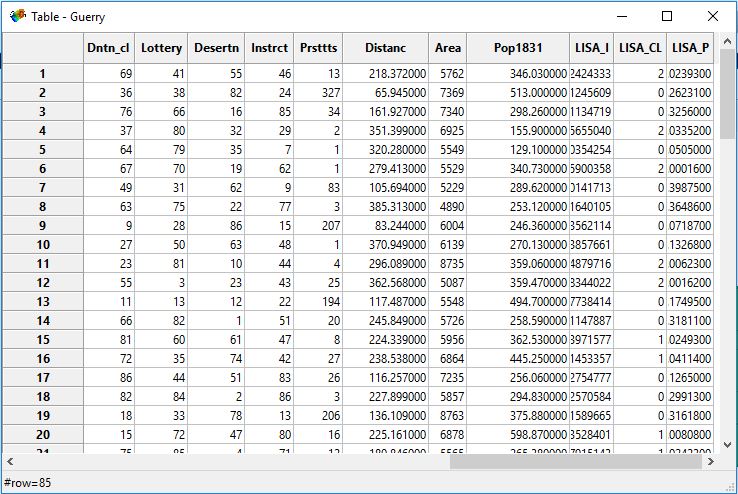This screenshot has height=494, width=738.
Task: Click Distanc cell 245.849000
Action: tap(385, 321)
